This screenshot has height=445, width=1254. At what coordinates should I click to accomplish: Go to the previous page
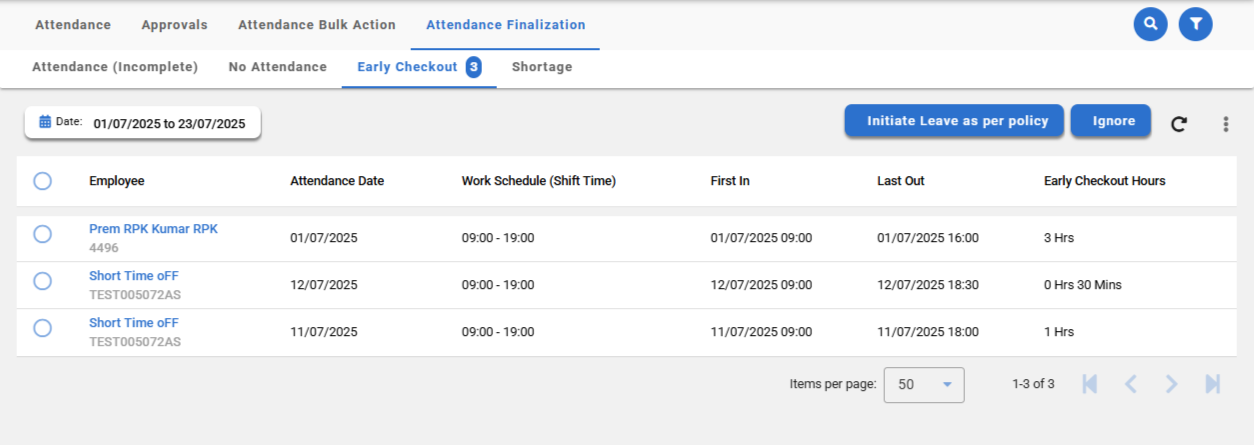point(1131,384)
